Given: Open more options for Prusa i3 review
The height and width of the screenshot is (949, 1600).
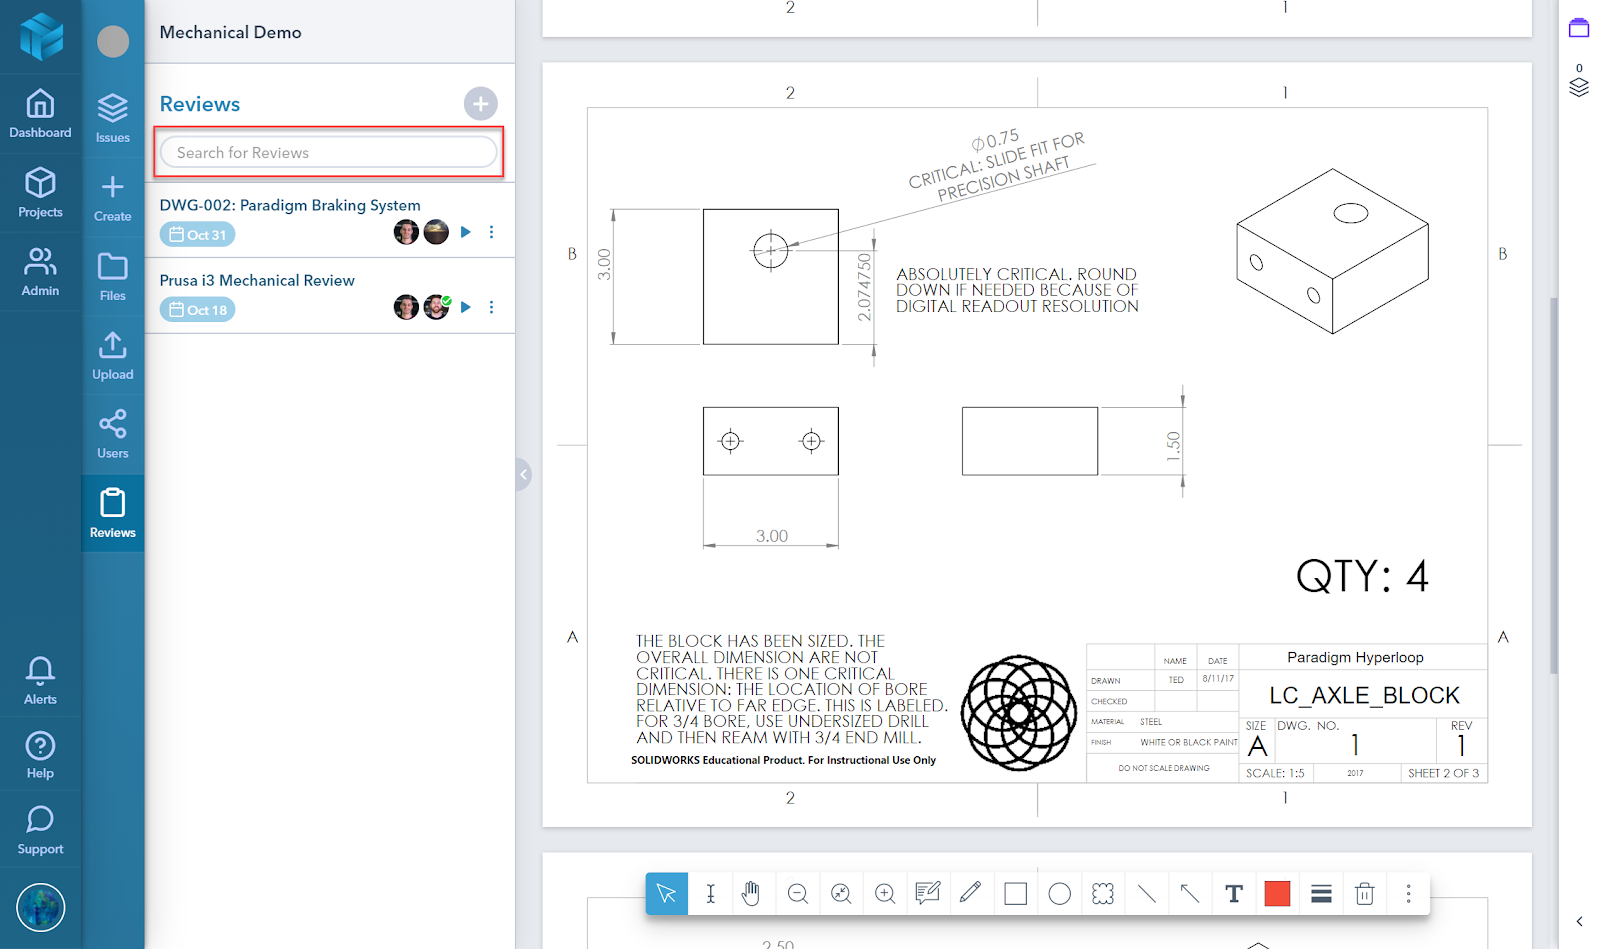Looking at the screenshot, I should 491,307.
